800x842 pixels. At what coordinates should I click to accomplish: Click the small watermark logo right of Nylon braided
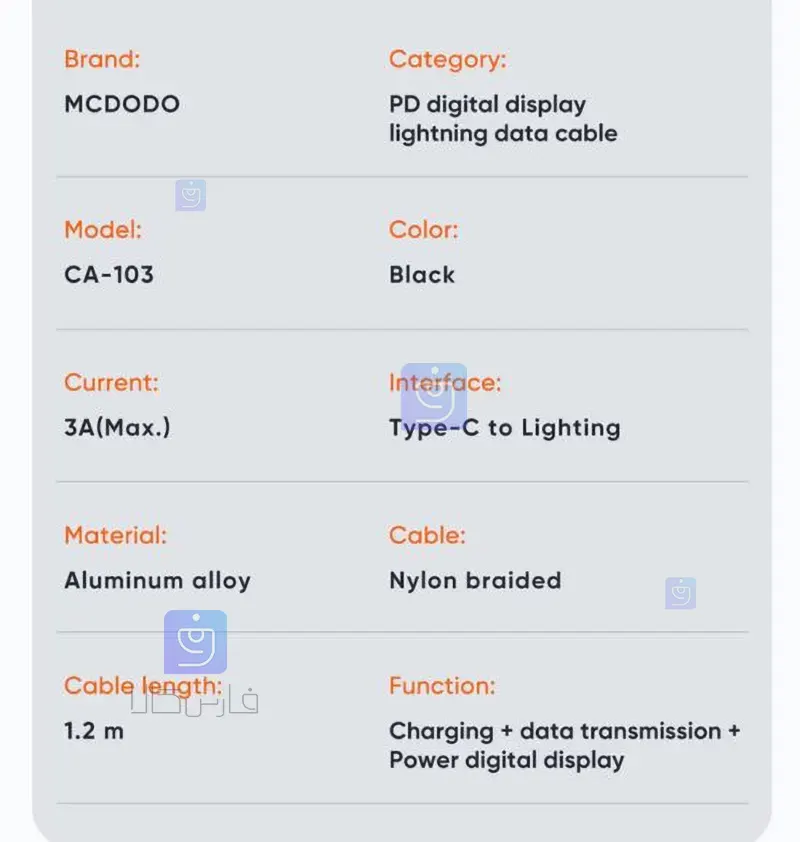click(680, 593)
